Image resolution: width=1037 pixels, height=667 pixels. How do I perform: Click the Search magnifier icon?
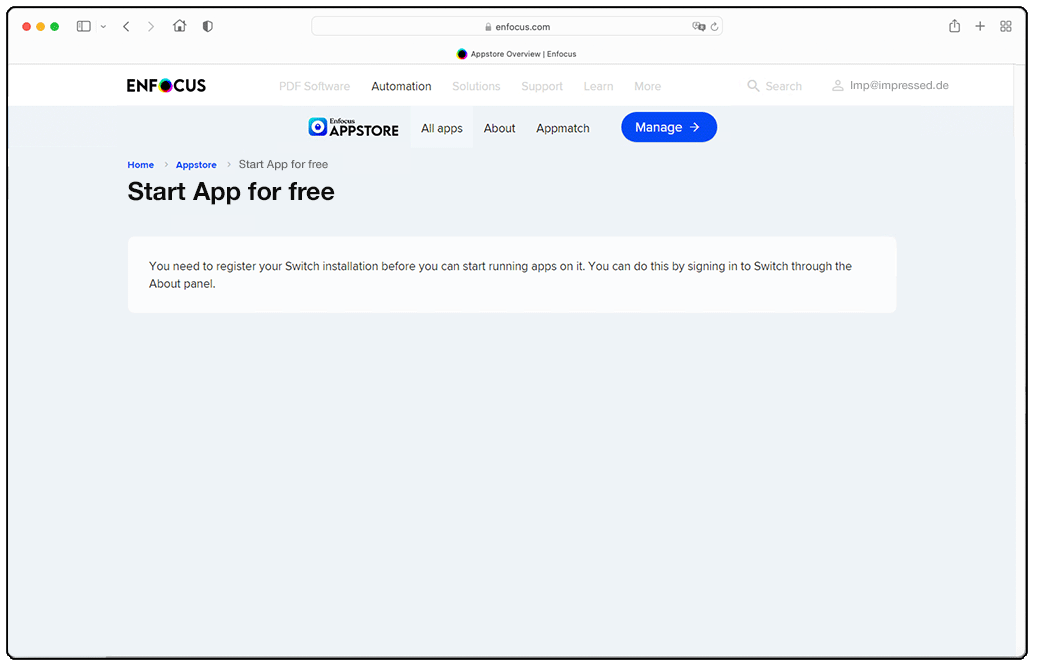753,86
